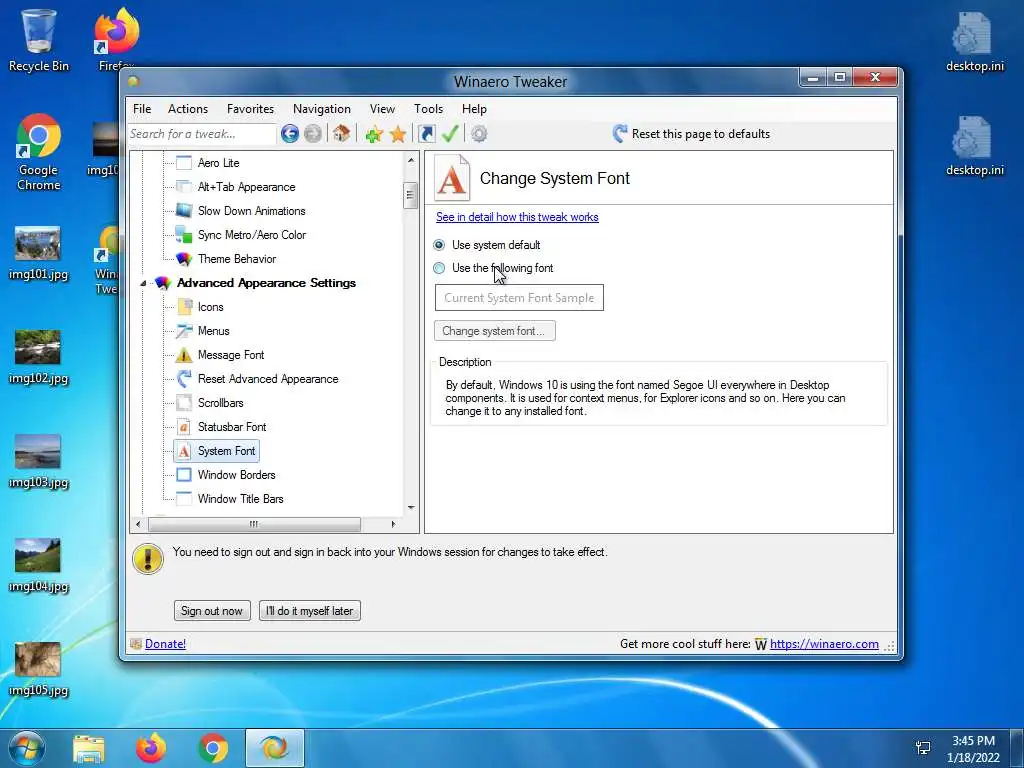
Task: Open Firefox from the taskbar
Action: (151, 748)
